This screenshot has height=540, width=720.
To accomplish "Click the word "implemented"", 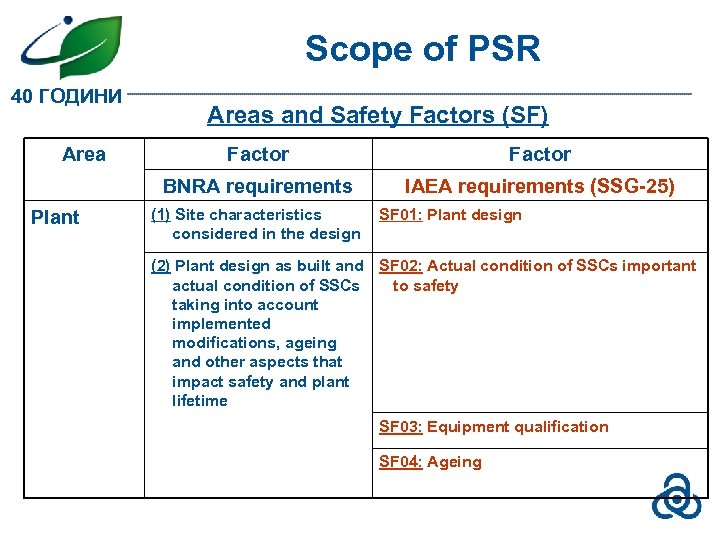I will (x=221, y=324).
